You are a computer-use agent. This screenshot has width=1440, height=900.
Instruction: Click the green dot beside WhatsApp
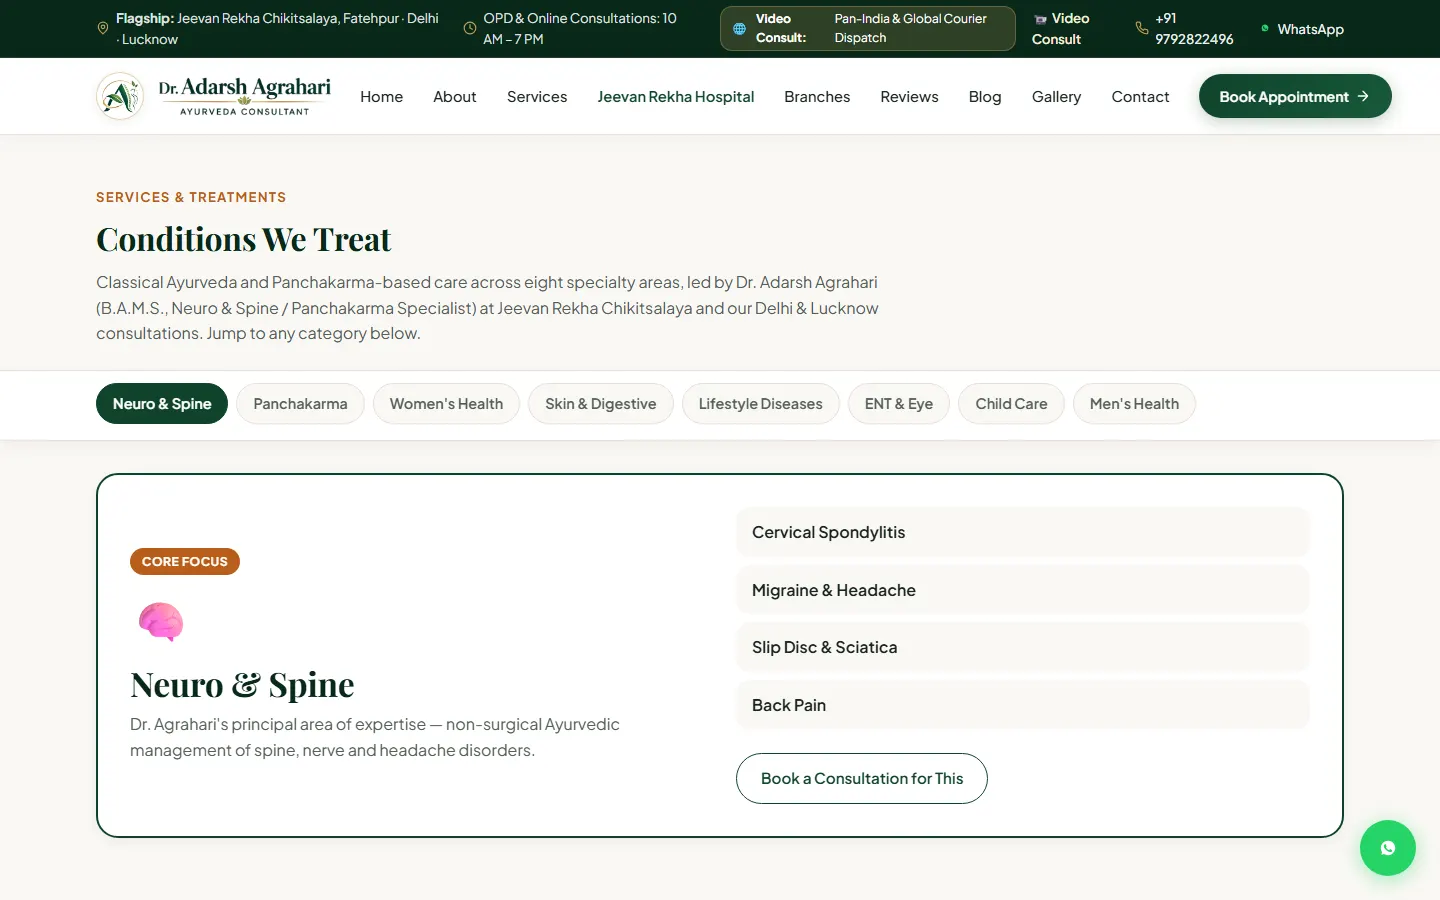[1265, 28]
